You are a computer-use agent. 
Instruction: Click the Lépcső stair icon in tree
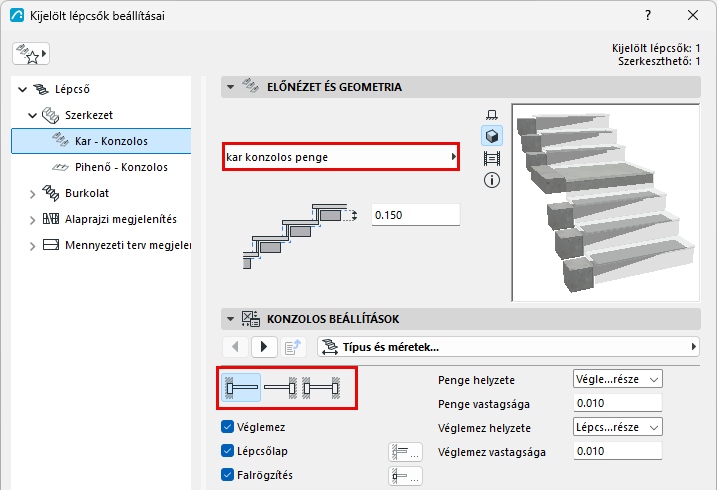point(41,89)
